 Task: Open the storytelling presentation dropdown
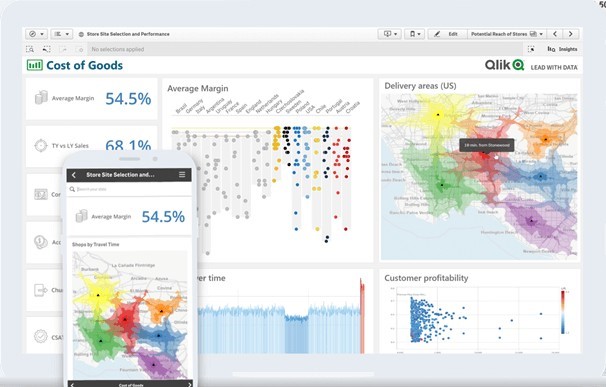coord(390,34)
